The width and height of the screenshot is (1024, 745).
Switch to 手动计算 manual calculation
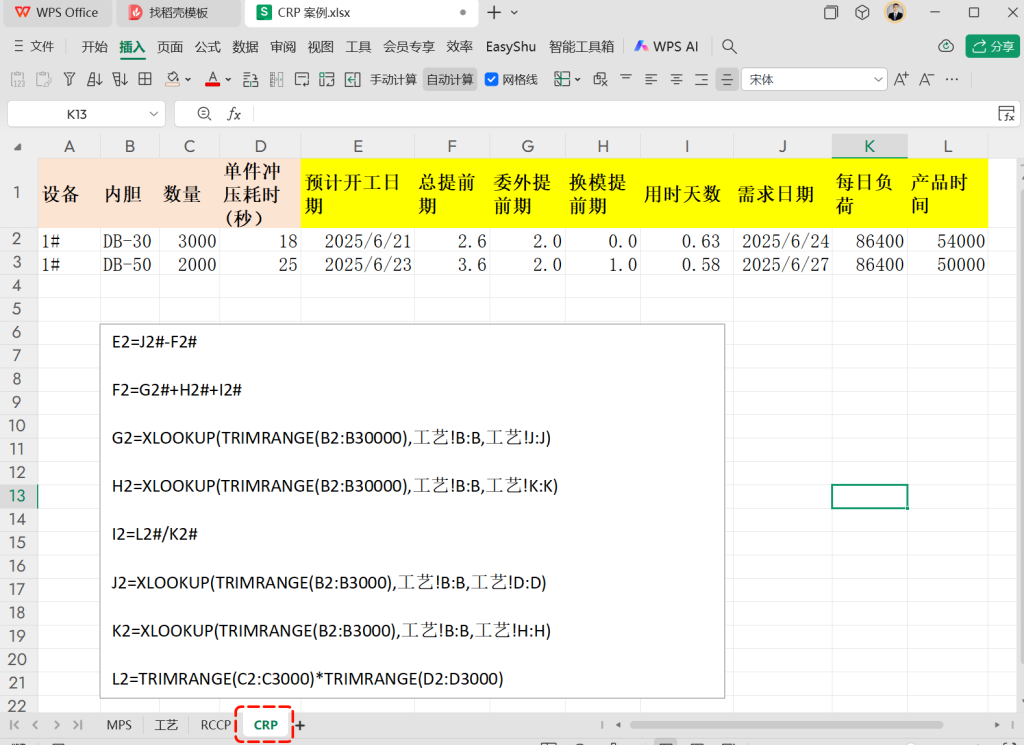coord(393,80)
